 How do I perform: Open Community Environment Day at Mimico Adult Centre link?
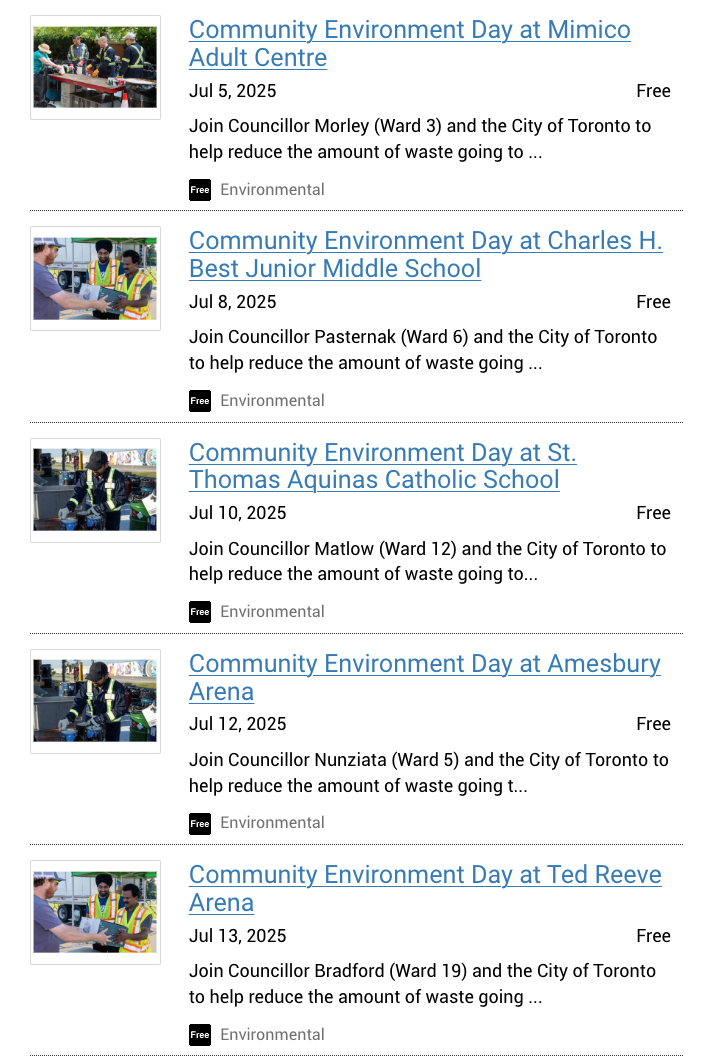pos(410,43)
